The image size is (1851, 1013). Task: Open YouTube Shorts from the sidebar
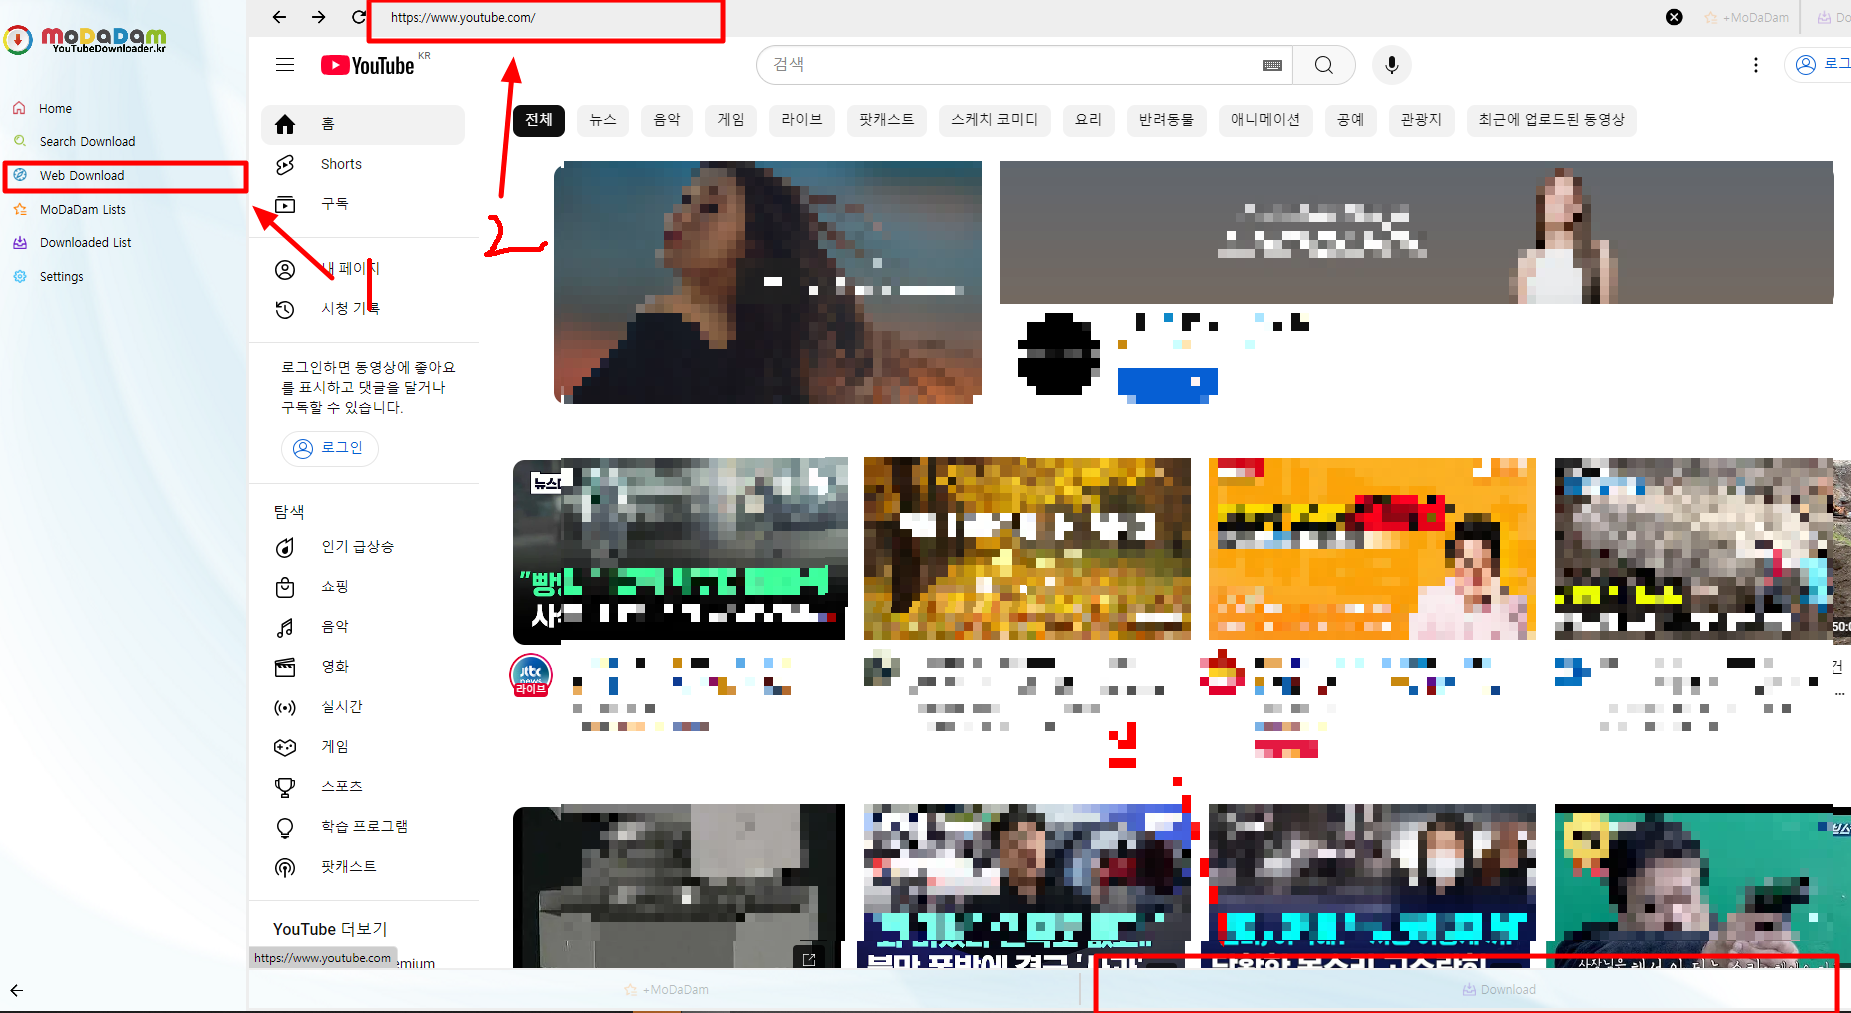[340, 164]
